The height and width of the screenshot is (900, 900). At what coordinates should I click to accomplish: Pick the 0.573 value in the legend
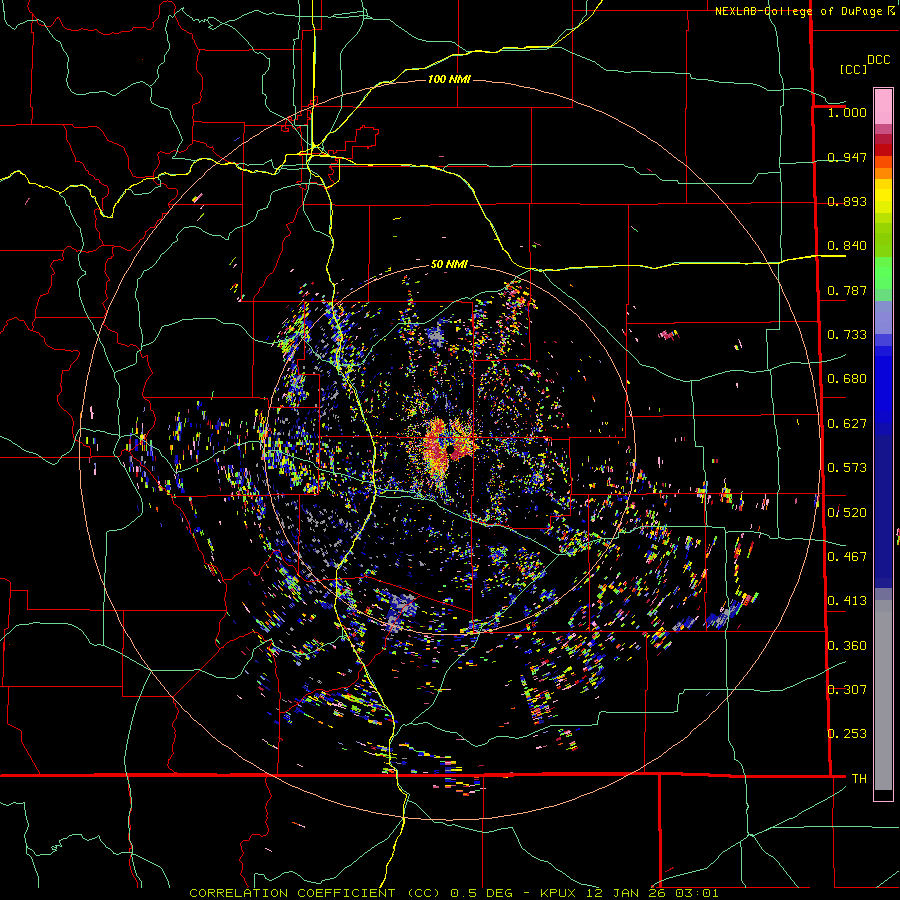[847, 468]
